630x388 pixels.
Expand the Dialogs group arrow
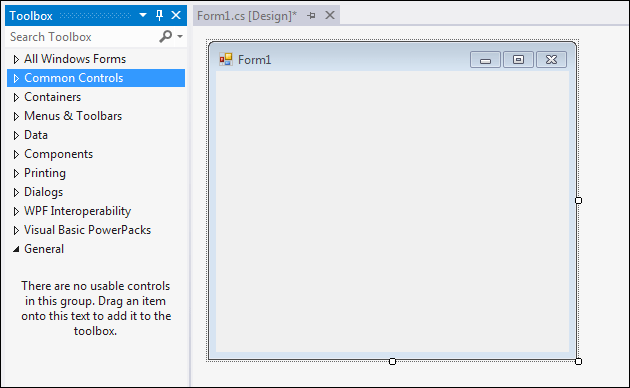[x=16, y=192]
